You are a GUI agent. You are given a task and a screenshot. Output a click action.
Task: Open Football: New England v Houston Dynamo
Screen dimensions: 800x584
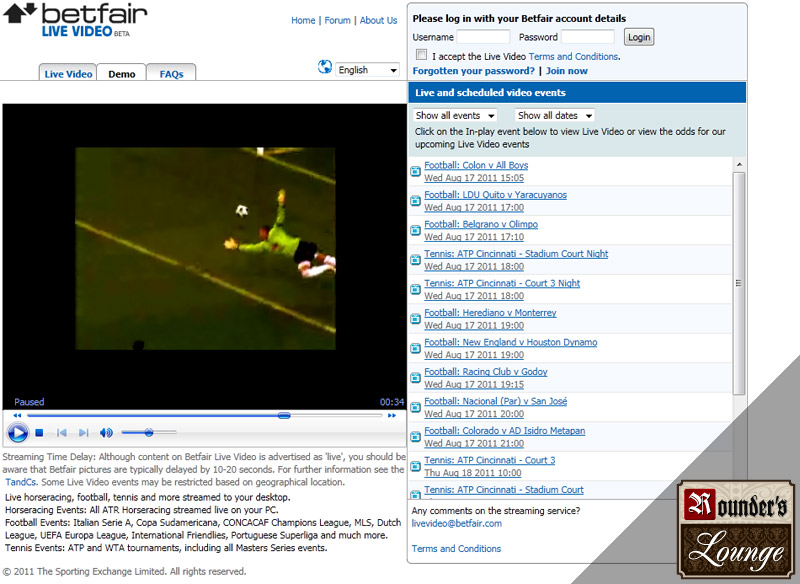pos(511,342)
